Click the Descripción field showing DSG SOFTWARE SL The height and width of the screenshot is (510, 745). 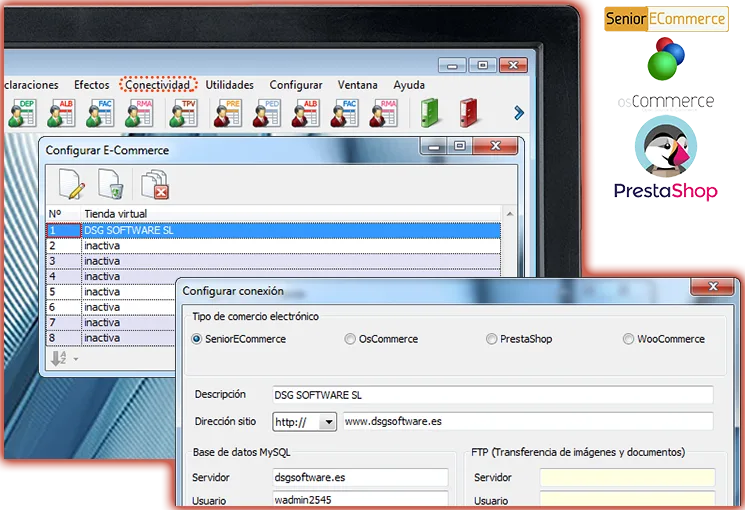point(493,395)
